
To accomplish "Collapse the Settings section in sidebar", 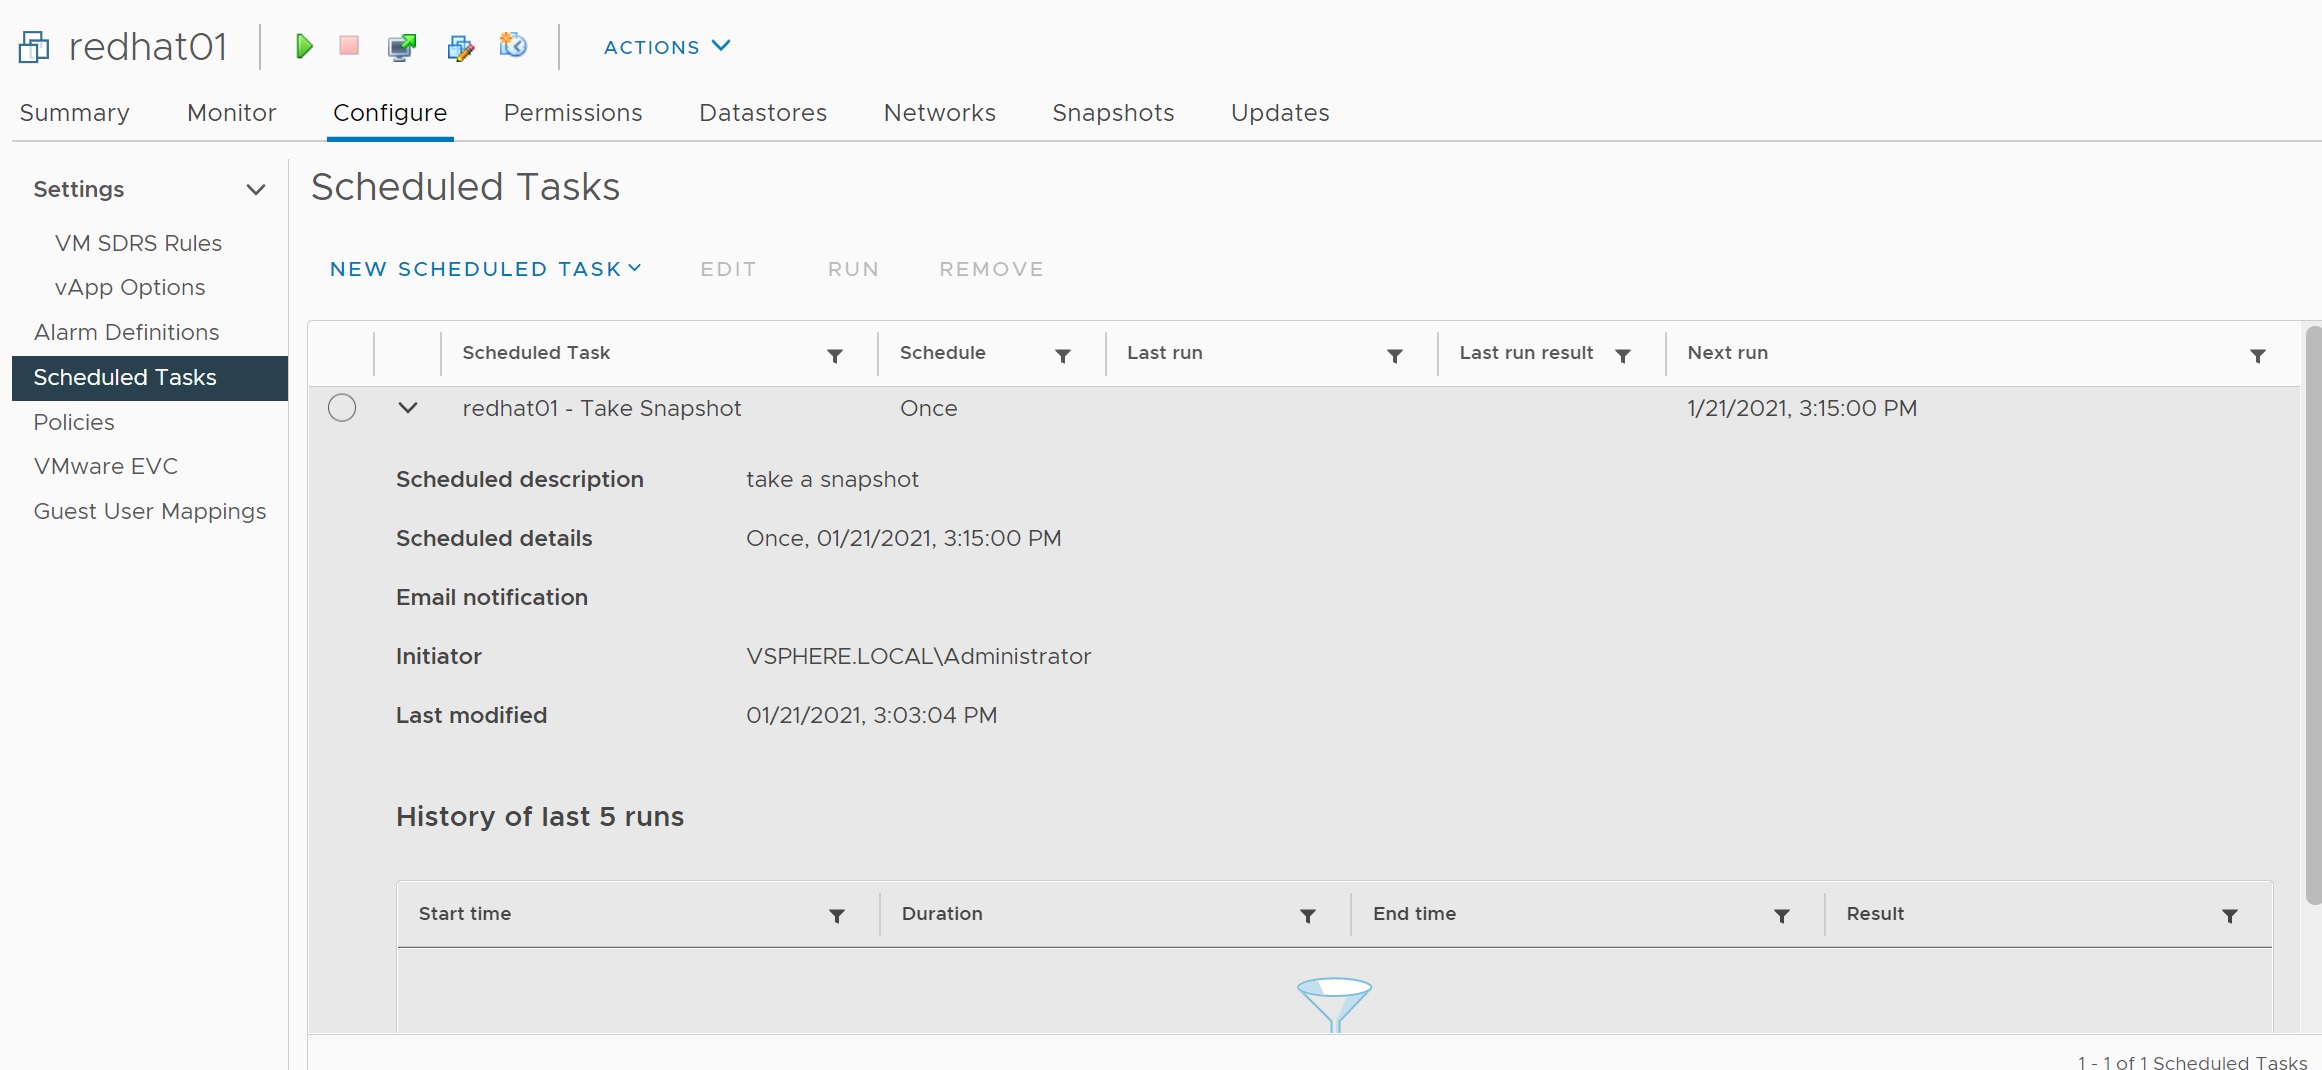I will coord(256,190).
